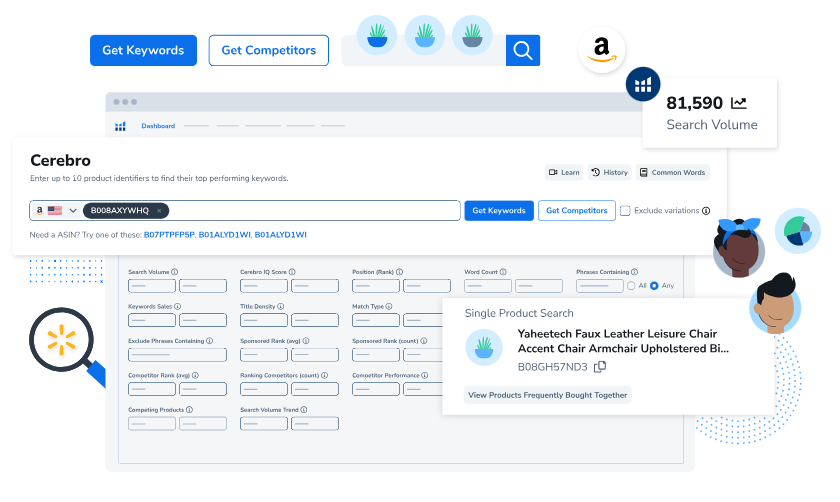Image resolution: width=840 pixels, height=502 pixels.
Task: Click the Cerebro IQ Score info icon
Action: 292,272
